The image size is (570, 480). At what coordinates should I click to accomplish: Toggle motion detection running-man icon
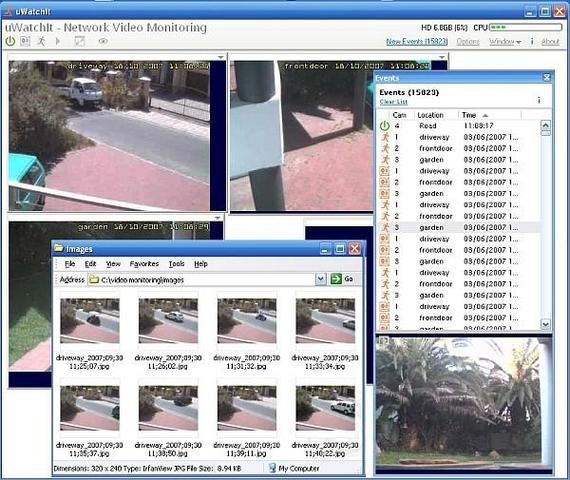41,41
